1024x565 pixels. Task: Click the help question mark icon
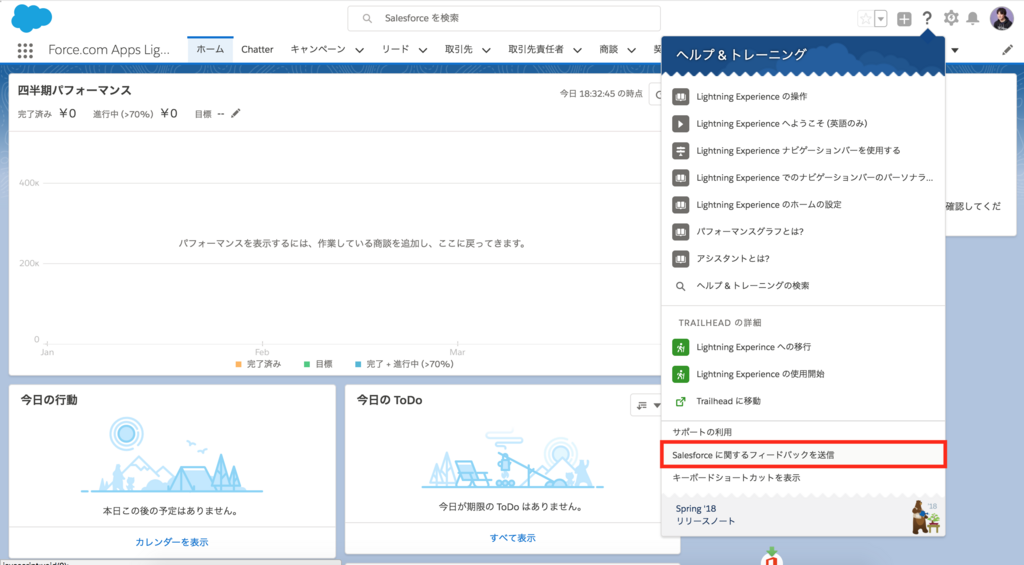point(927,18)
